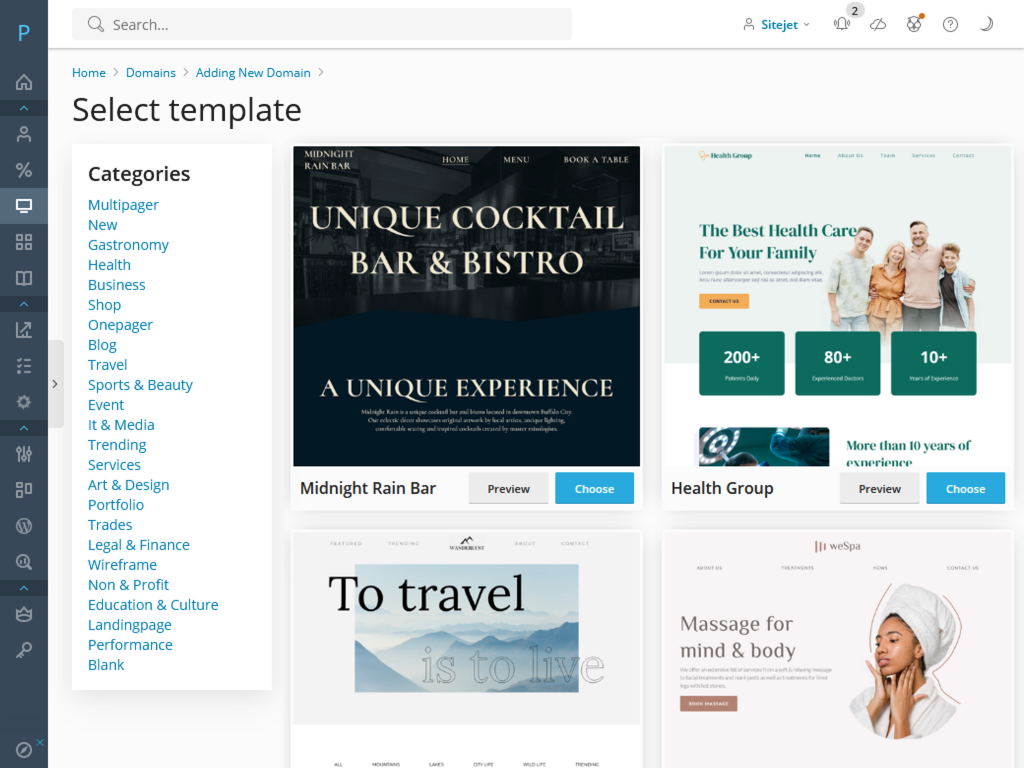Choose the Midnight Rain Bar template
This screenshot has height=768, width=1024.
tap(594, 489)
